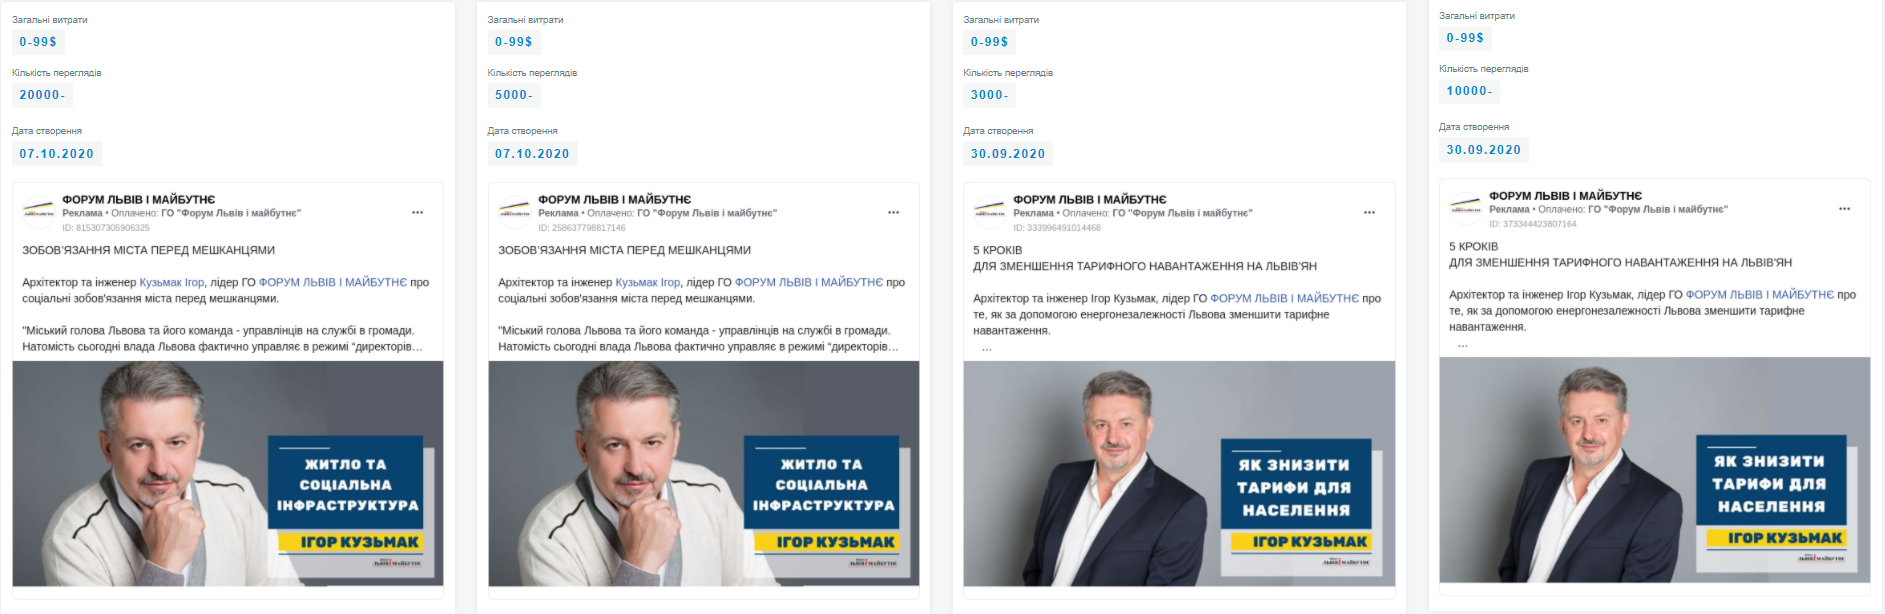Open three-dot menu of the 10000-views ad
This screenshot has height=614, width=1885.
1844,208
